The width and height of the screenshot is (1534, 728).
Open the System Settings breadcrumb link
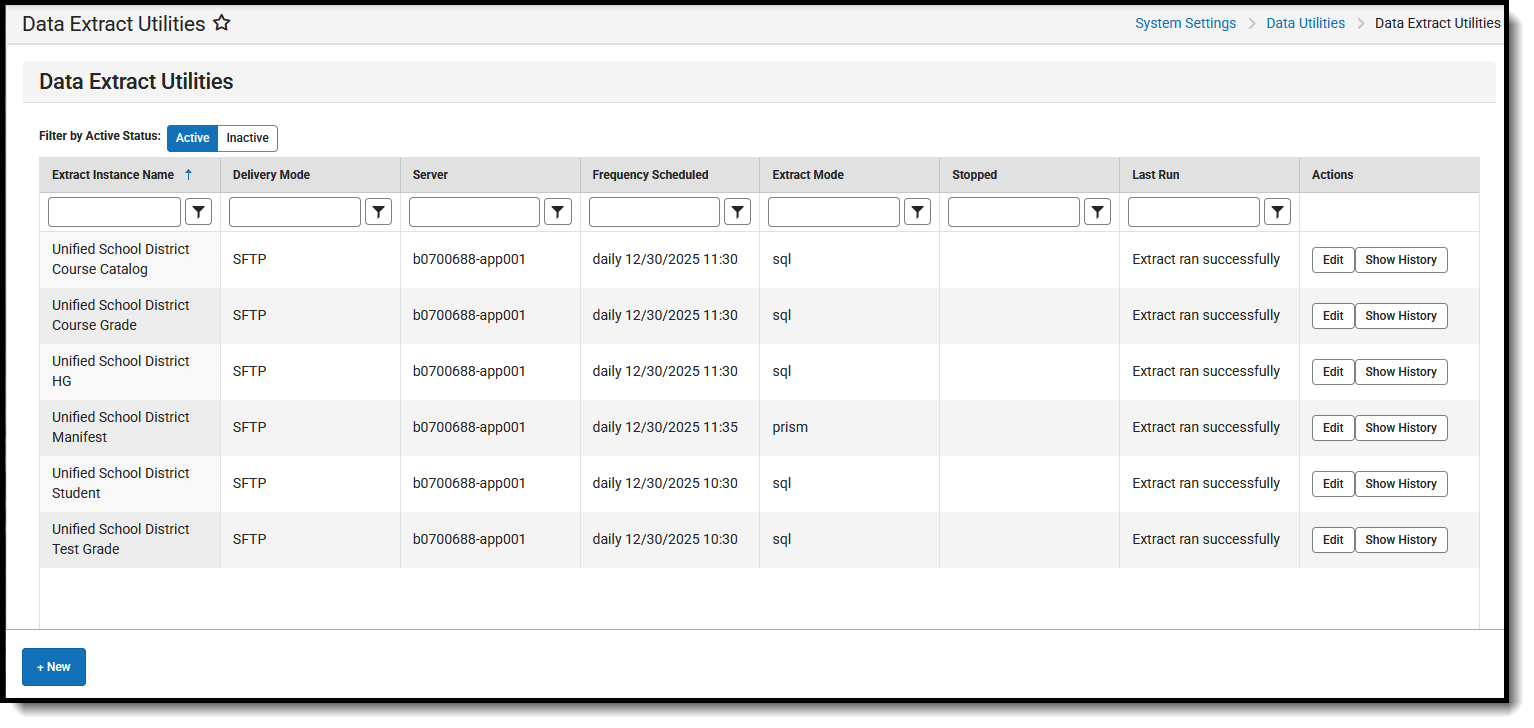pyautogui.click(x=1185, y=22)
